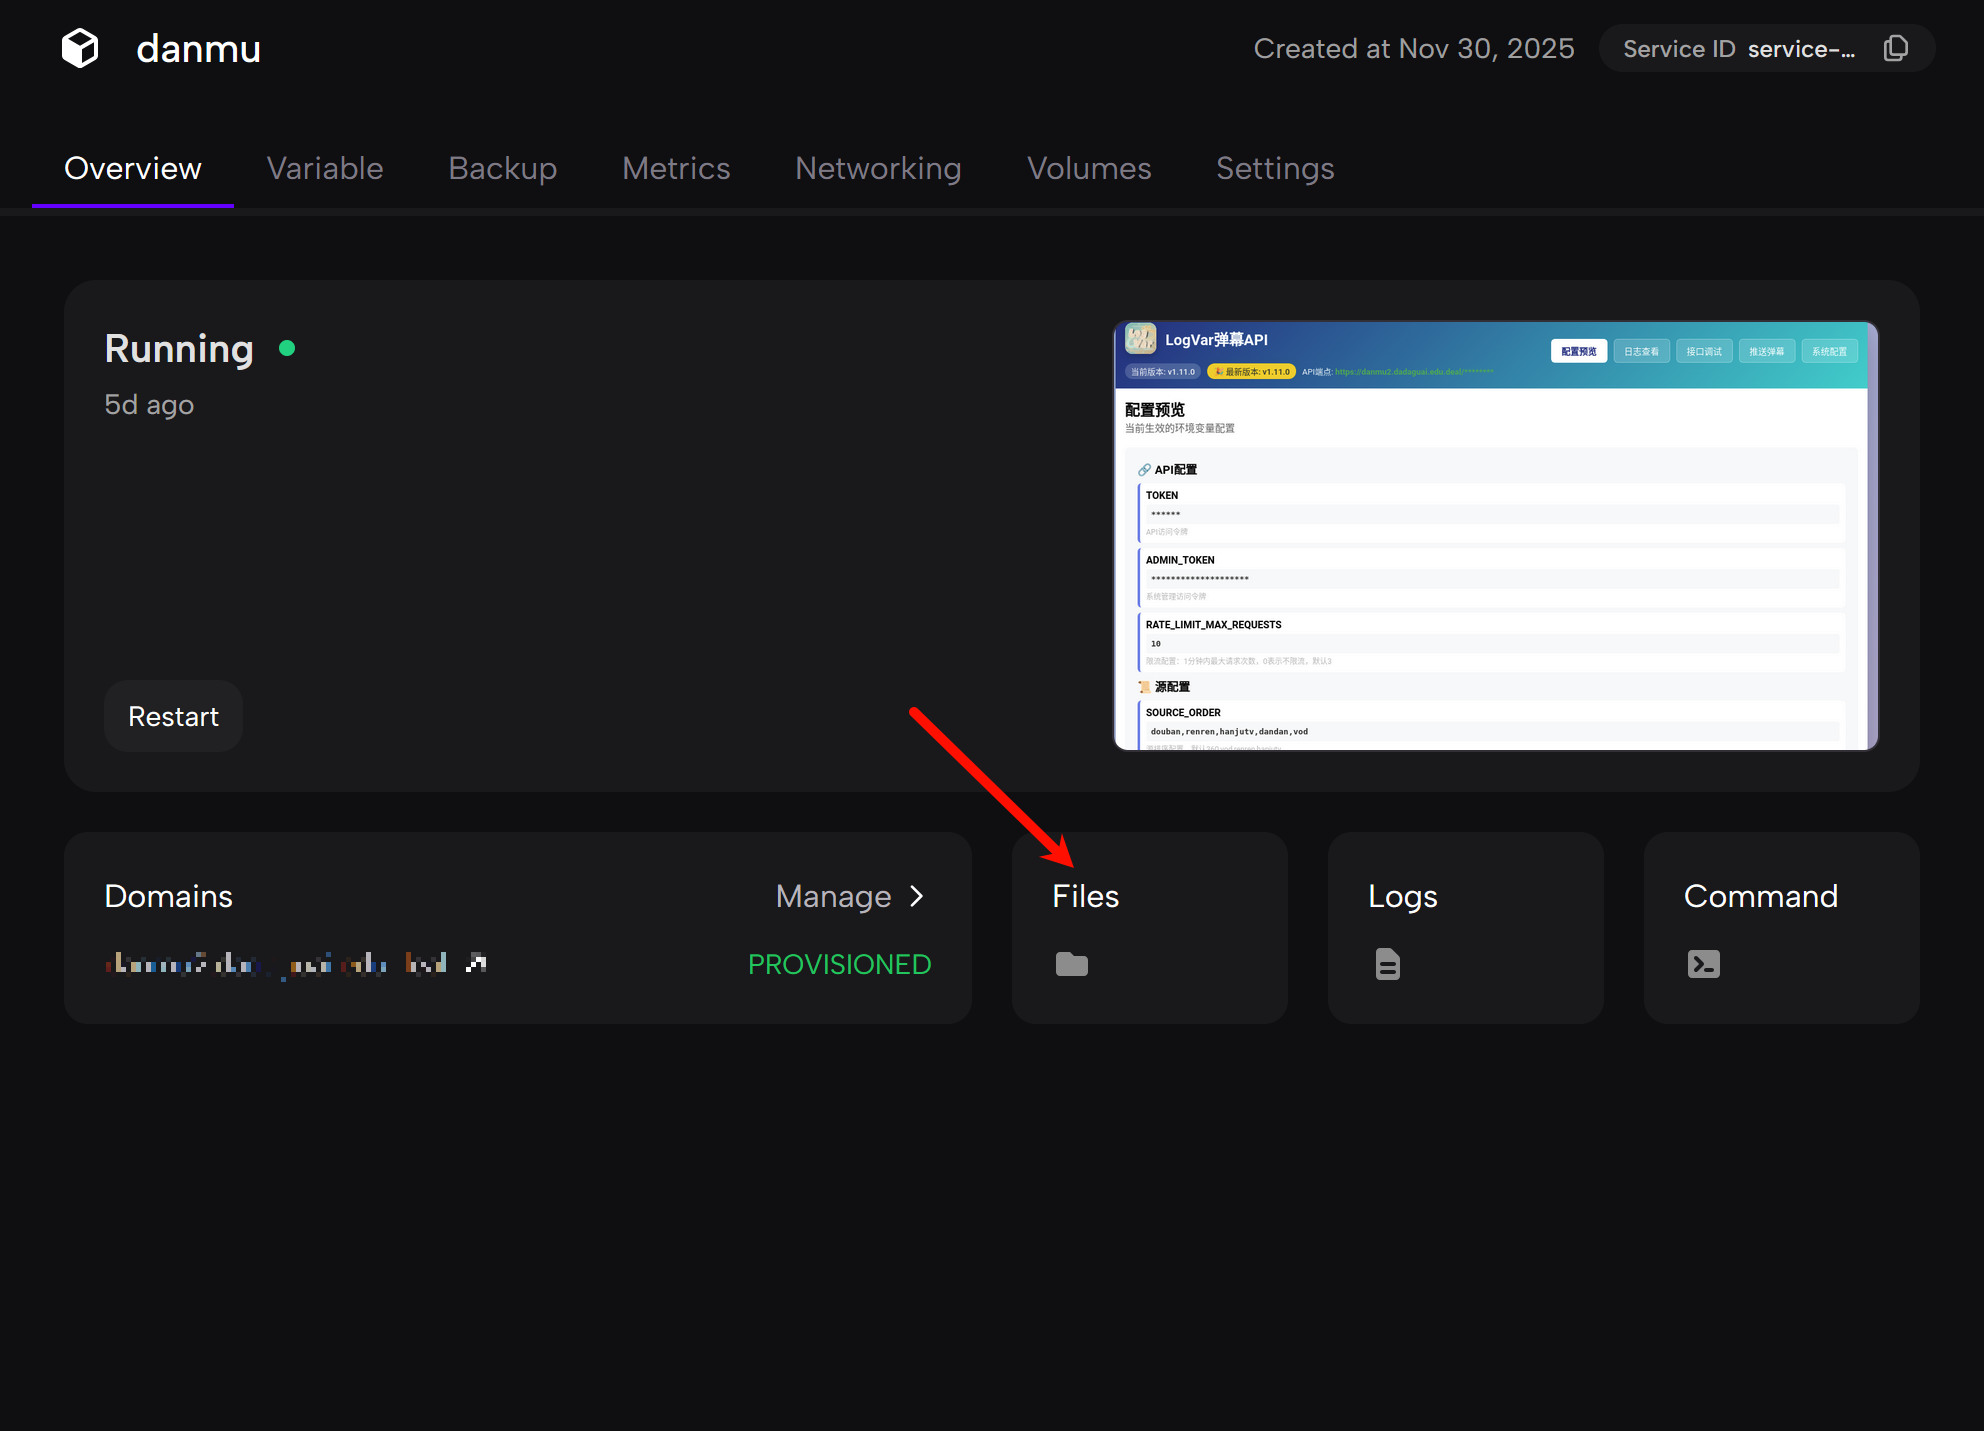Viewport: 1984px width, 1431px height.
Task: Switch to the Settings tab
Action: tap(1275, 168)
